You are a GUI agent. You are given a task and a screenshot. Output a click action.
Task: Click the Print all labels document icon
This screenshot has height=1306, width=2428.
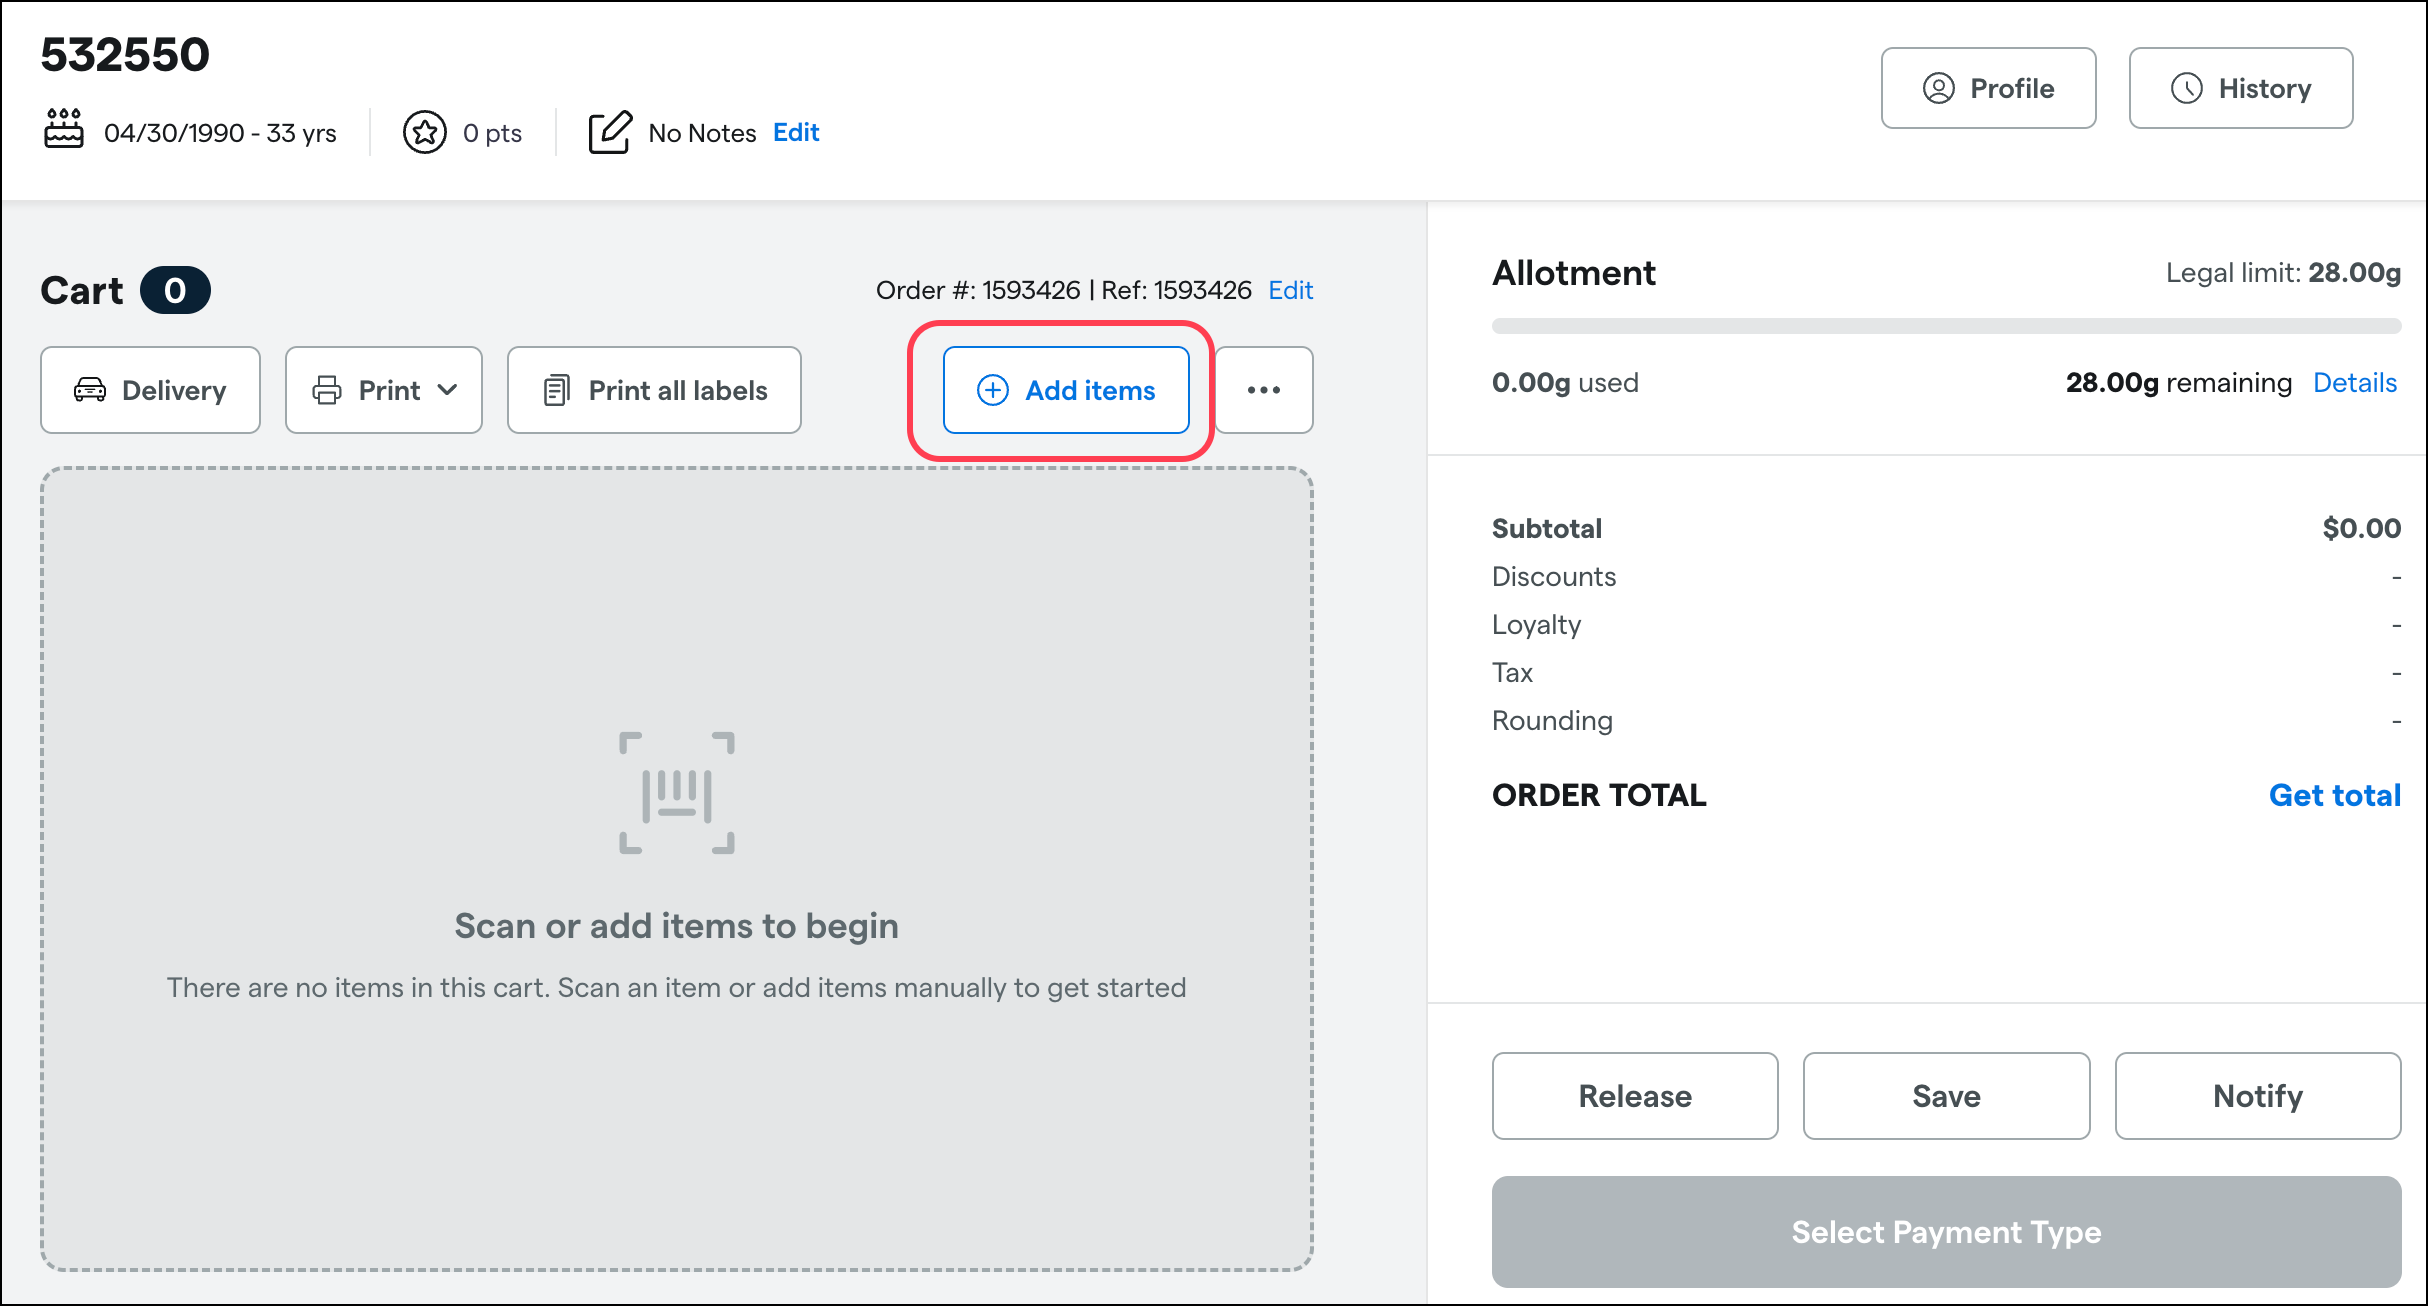(x=557, y=390)
